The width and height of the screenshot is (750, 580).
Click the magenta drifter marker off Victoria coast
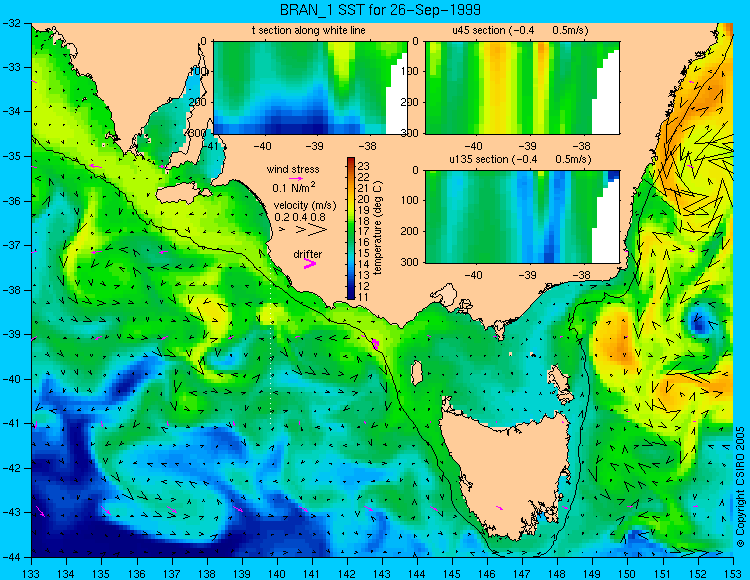375,343
